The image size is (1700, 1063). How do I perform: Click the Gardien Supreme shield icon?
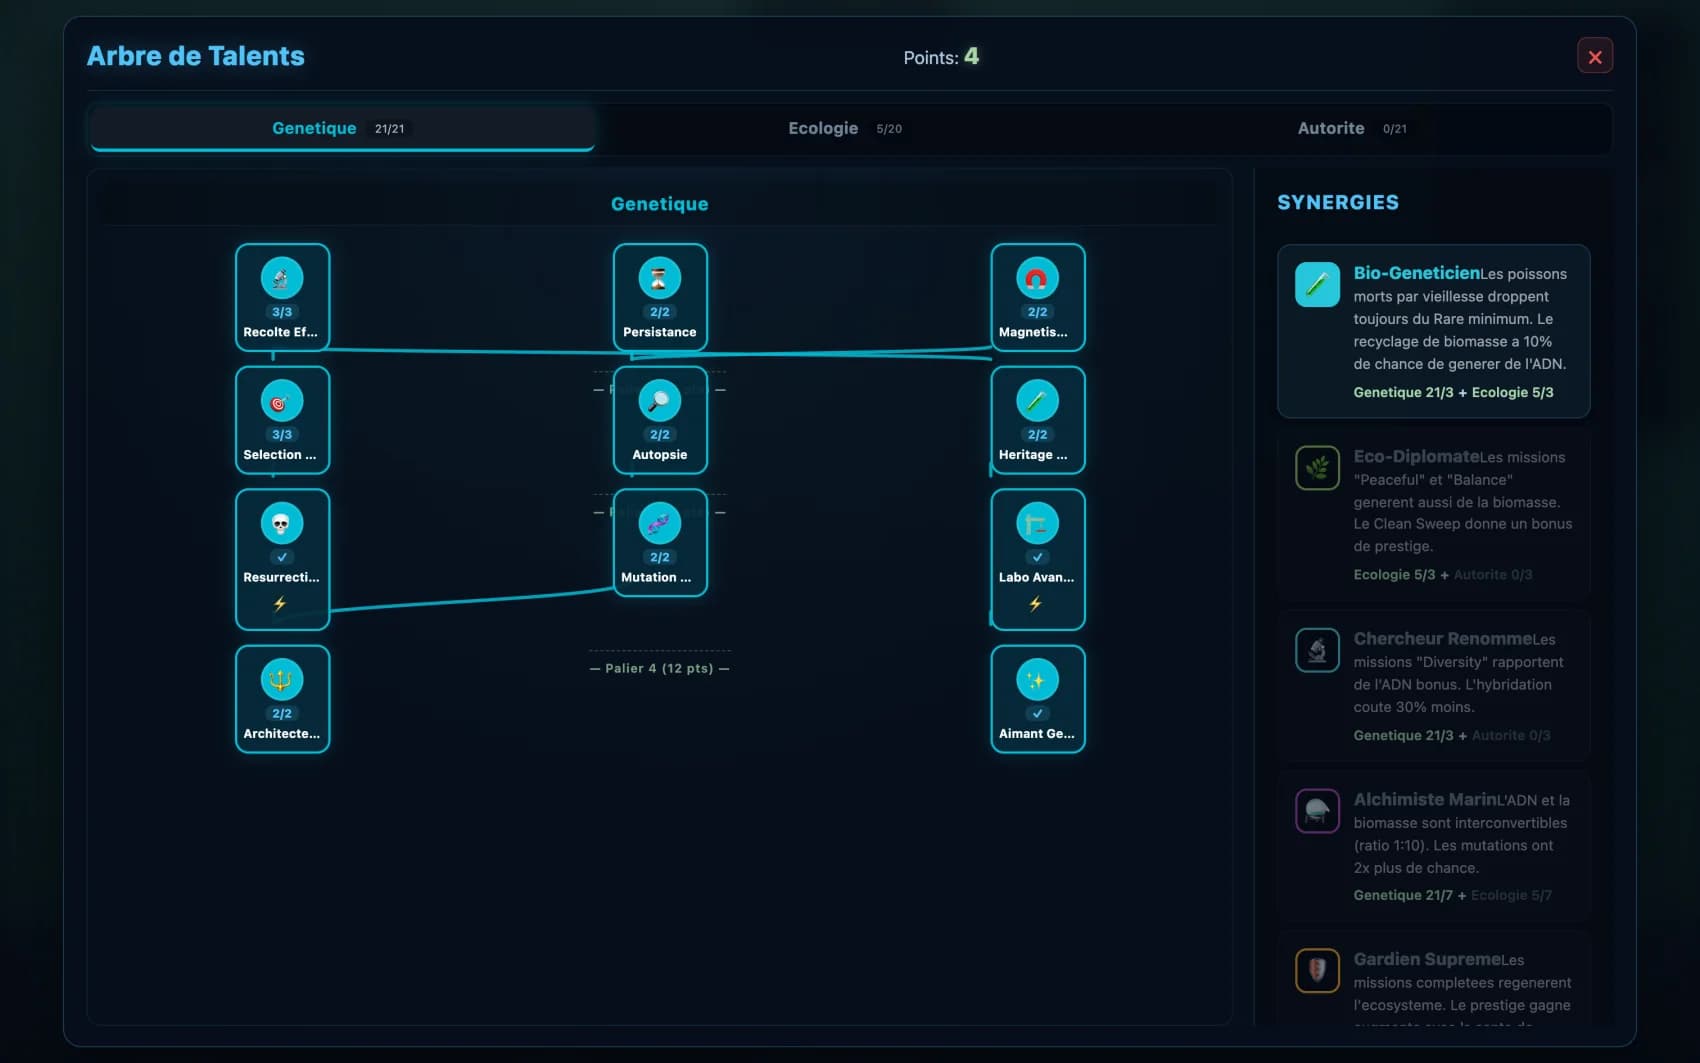coord(1317,970)
